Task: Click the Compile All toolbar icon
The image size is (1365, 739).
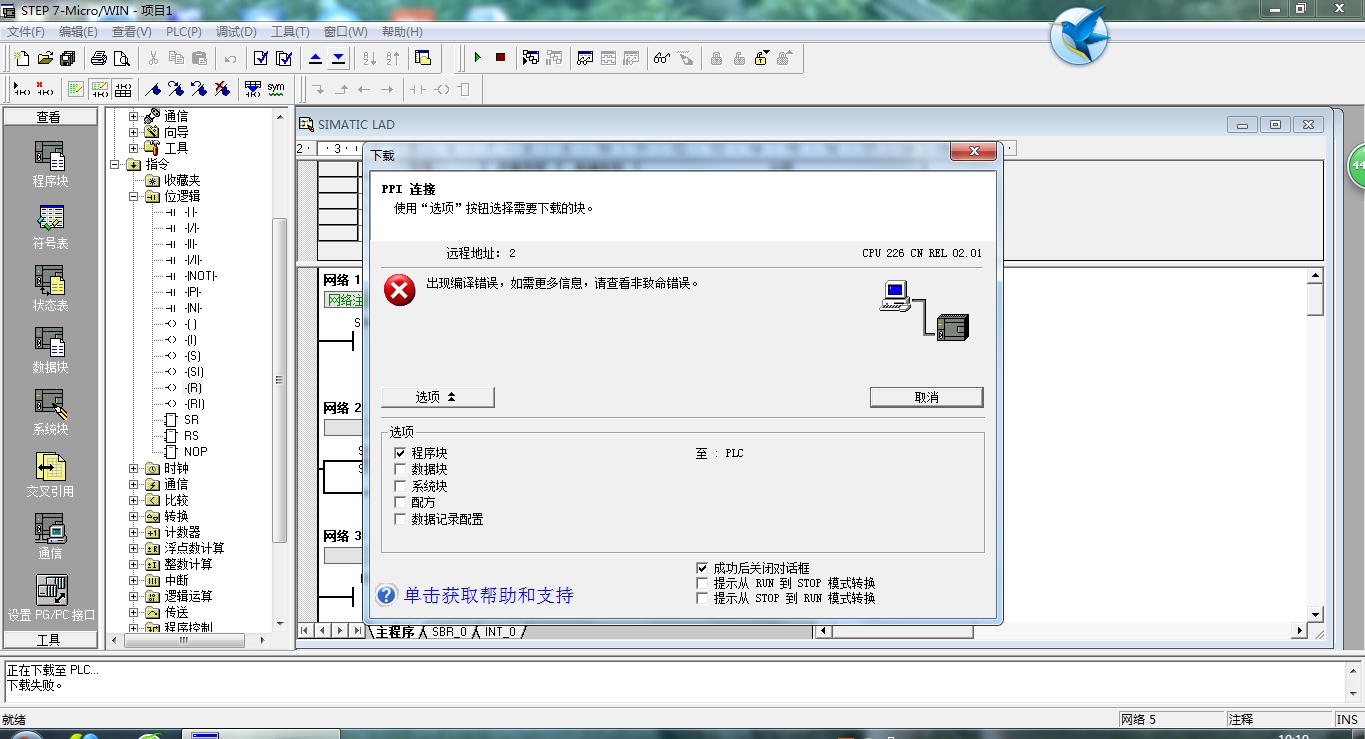Action: click(x=284, y=58)
